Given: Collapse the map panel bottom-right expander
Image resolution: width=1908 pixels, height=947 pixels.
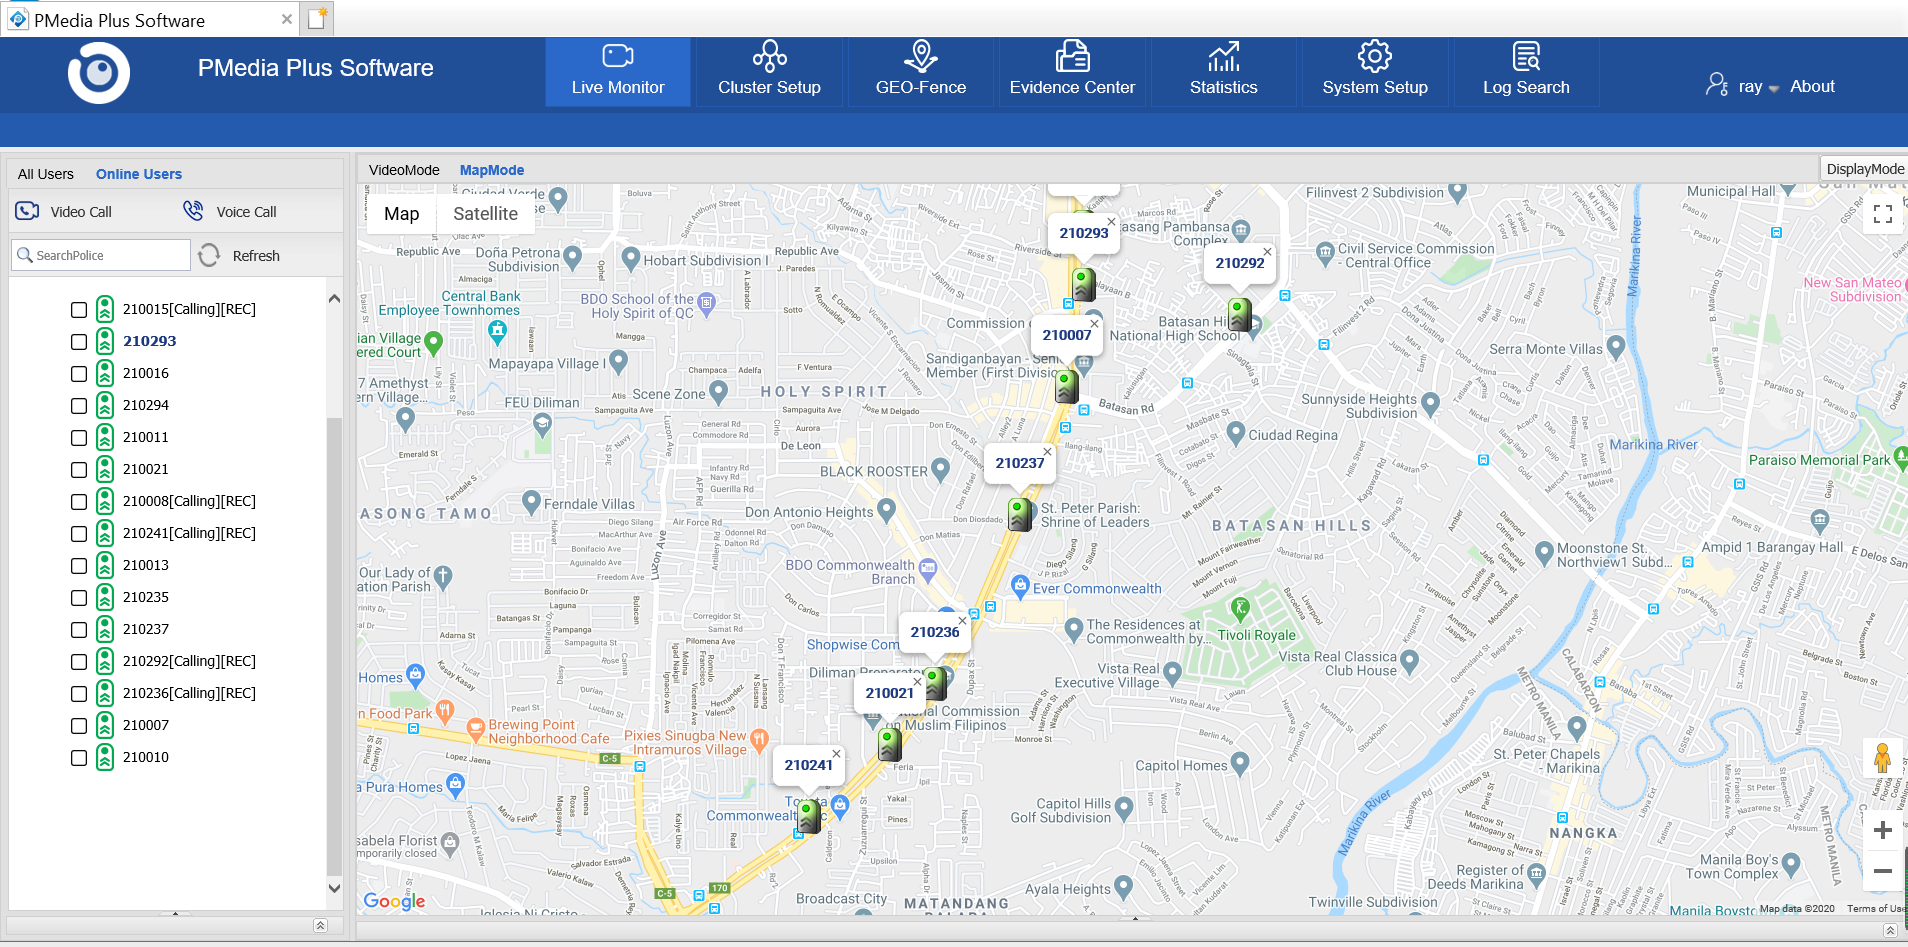Looking at the screenshot, I should click(x=1890, y=931).
